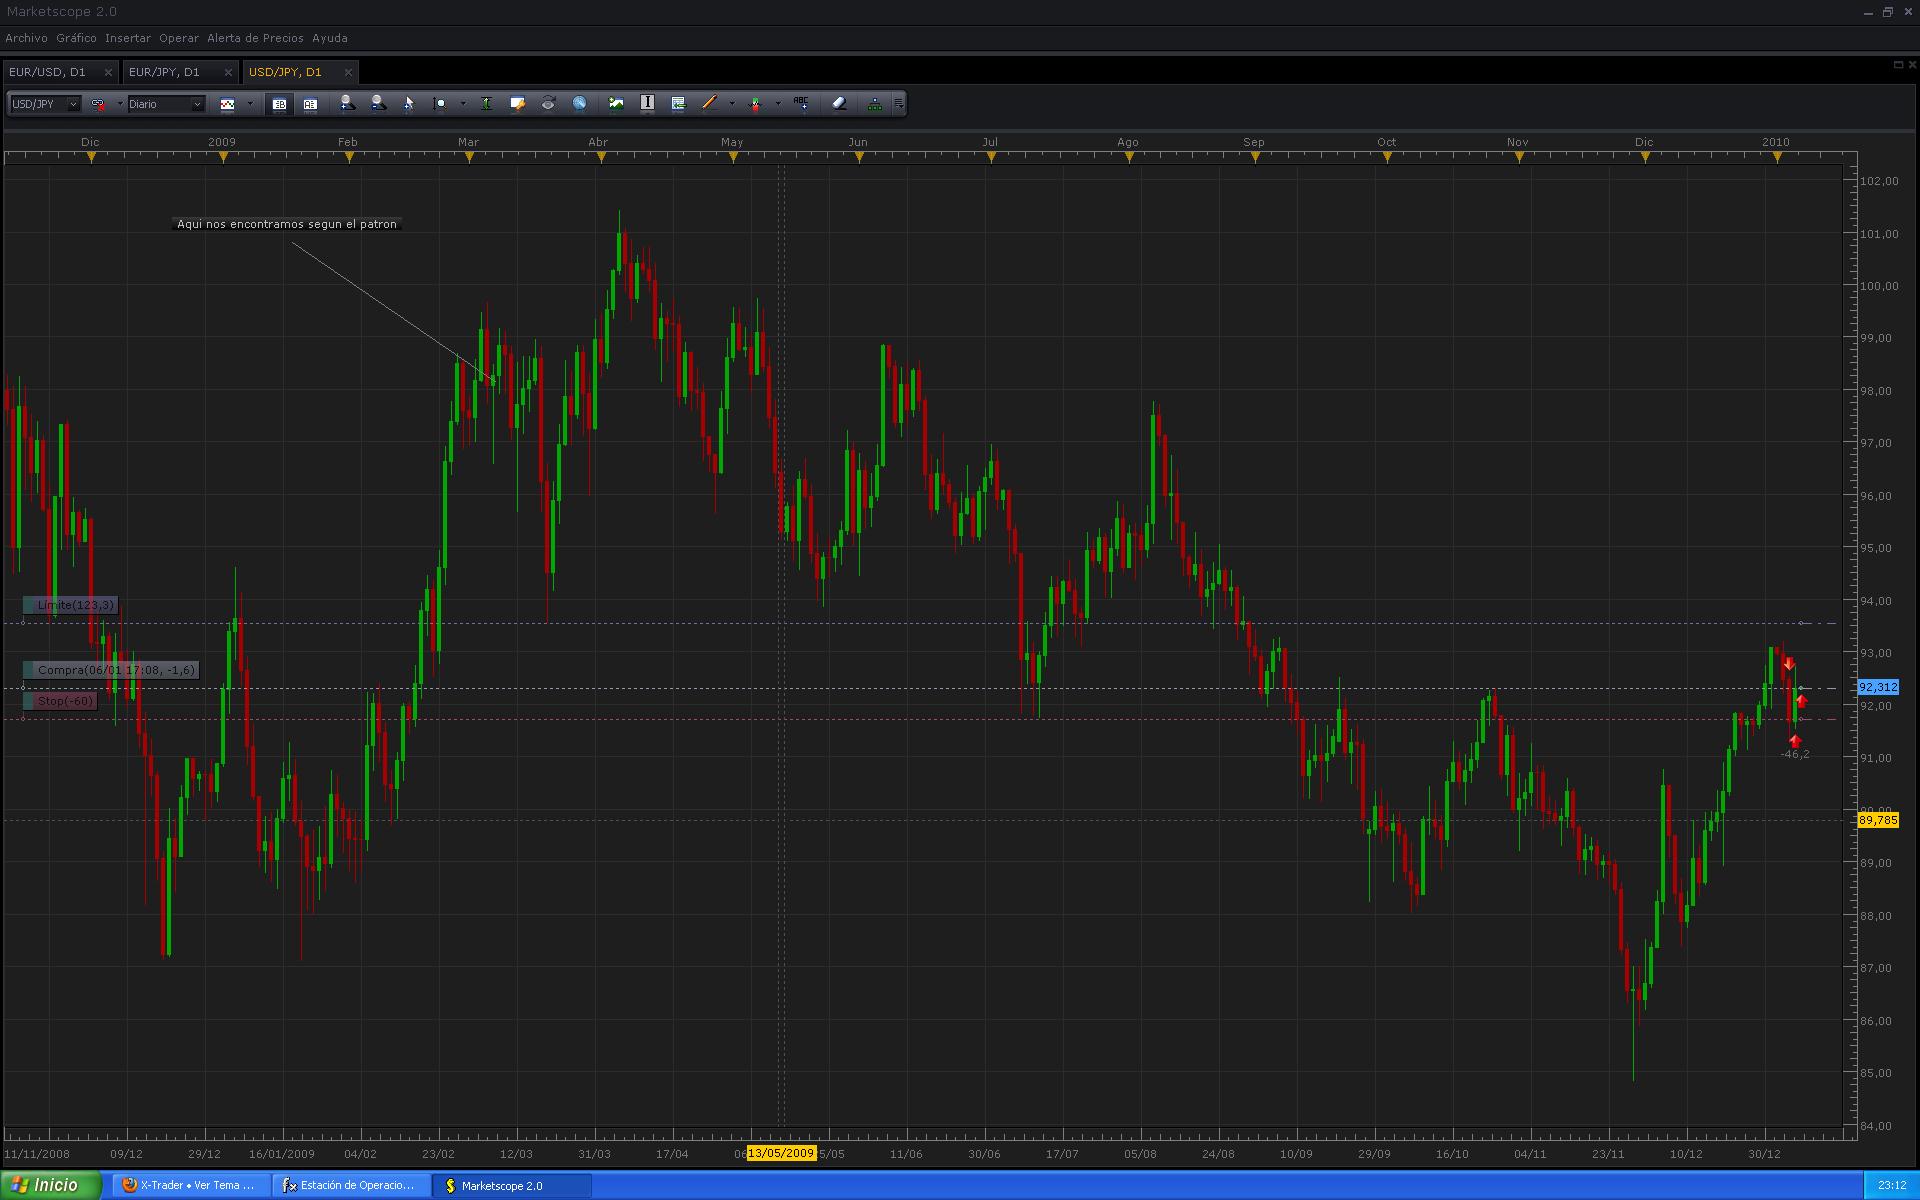1920x1200 pixels.
Task: Open the Operar menu
Action: coord(178,38)
